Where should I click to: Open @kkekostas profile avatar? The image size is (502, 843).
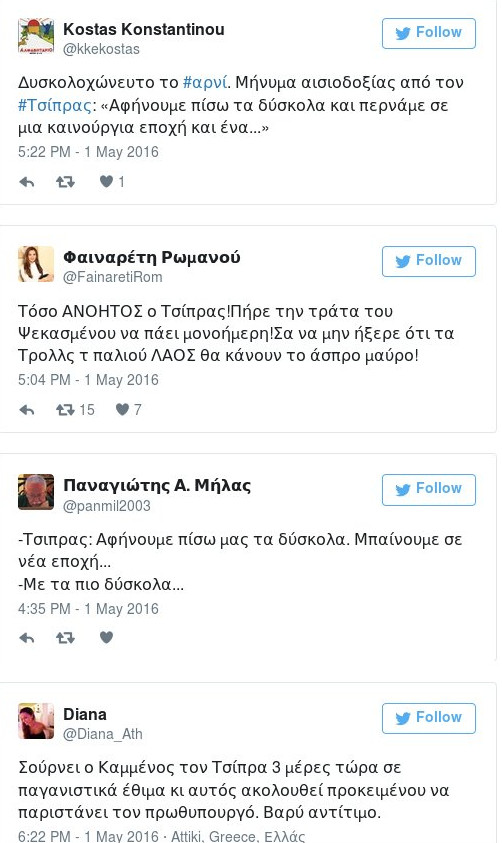(36, 35)
